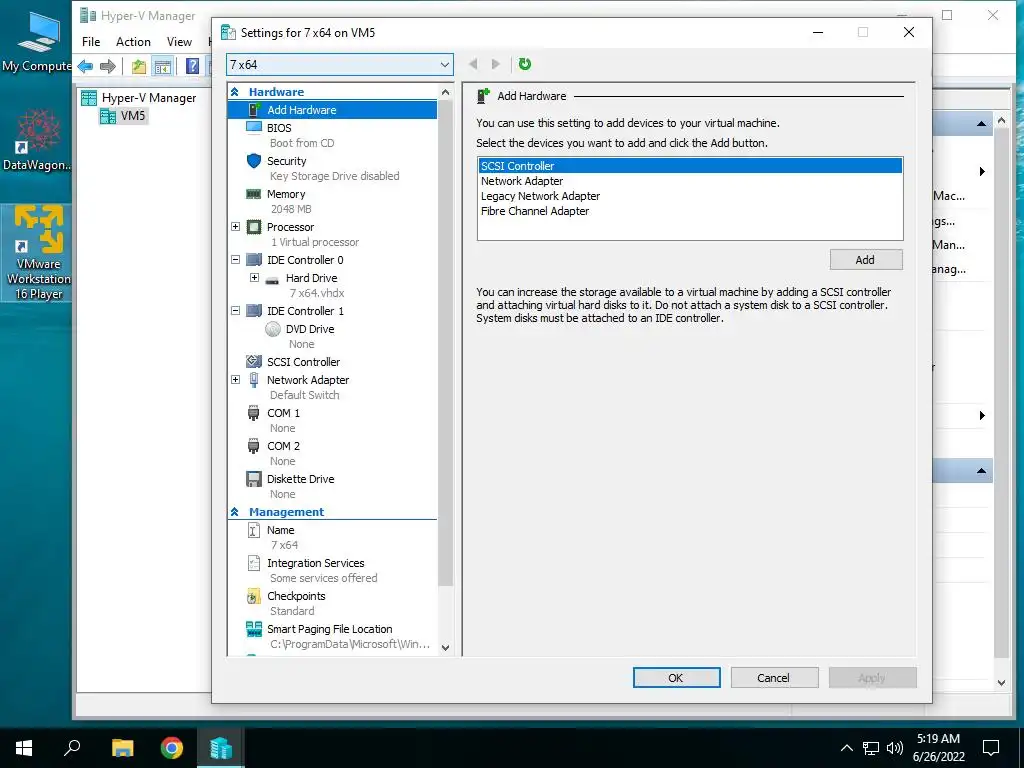Open File Explorer from taskbar
Image resolution: width=1024 pixels, height=768 pixels.
(x=122, y=748)
